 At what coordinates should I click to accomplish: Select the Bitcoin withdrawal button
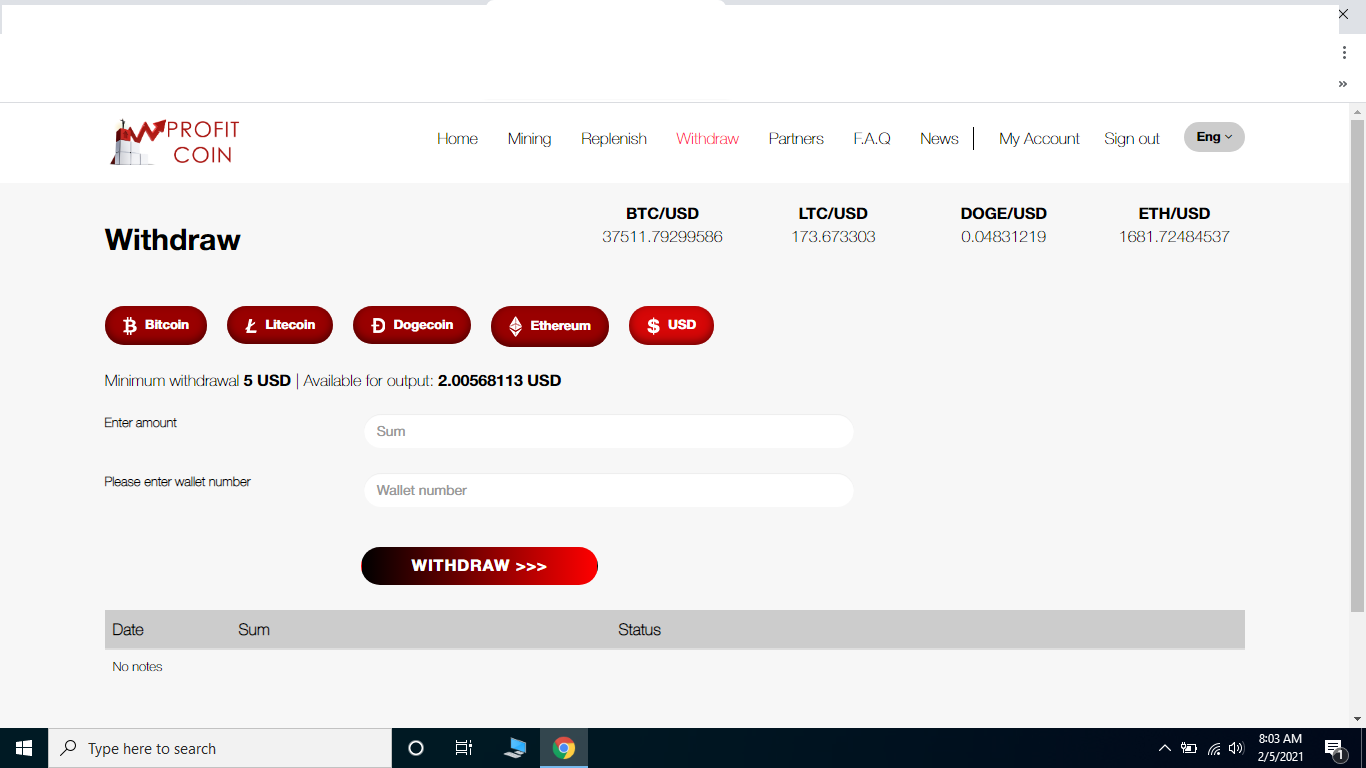(156, 325)
